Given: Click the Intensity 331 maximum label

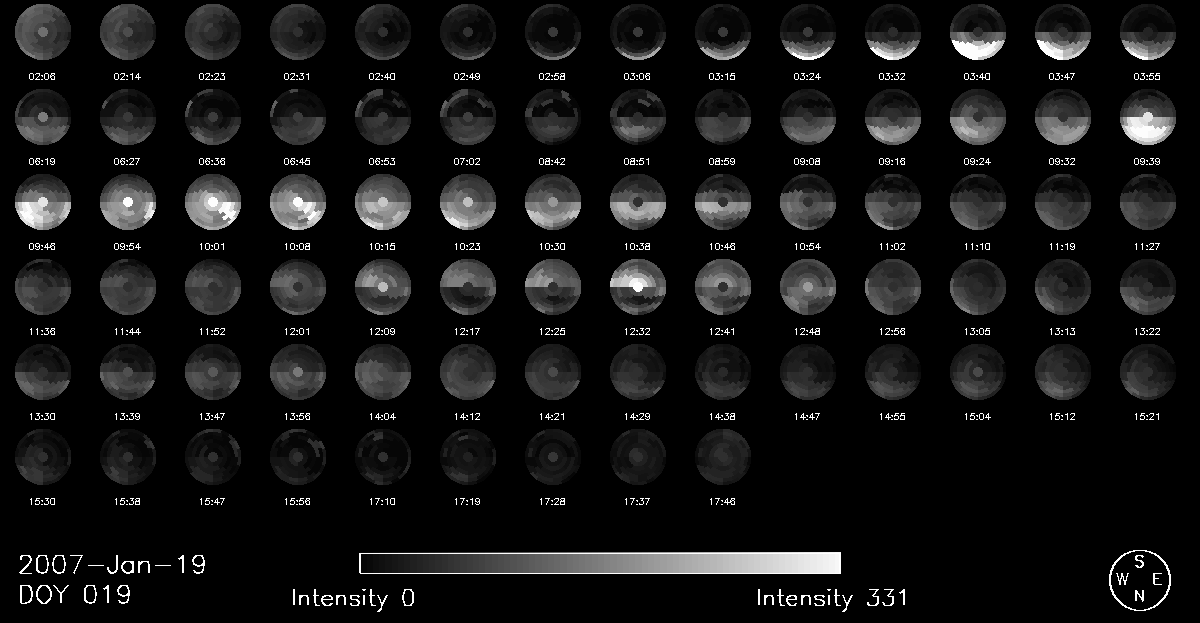Looking at the screenshot, I should point(832,599).
